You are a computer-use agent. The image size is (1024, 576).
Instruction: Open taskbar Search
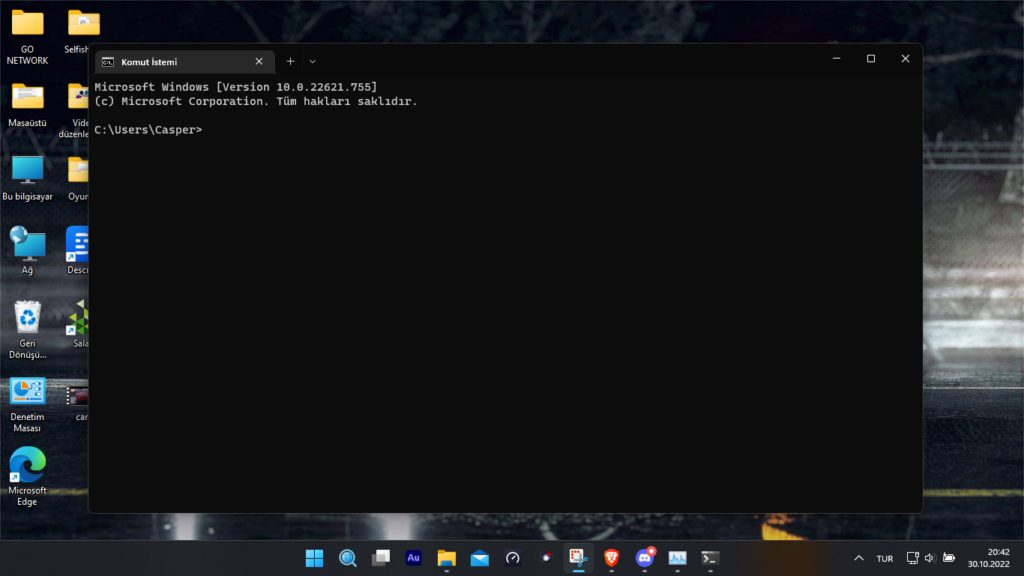coord(347,558)
